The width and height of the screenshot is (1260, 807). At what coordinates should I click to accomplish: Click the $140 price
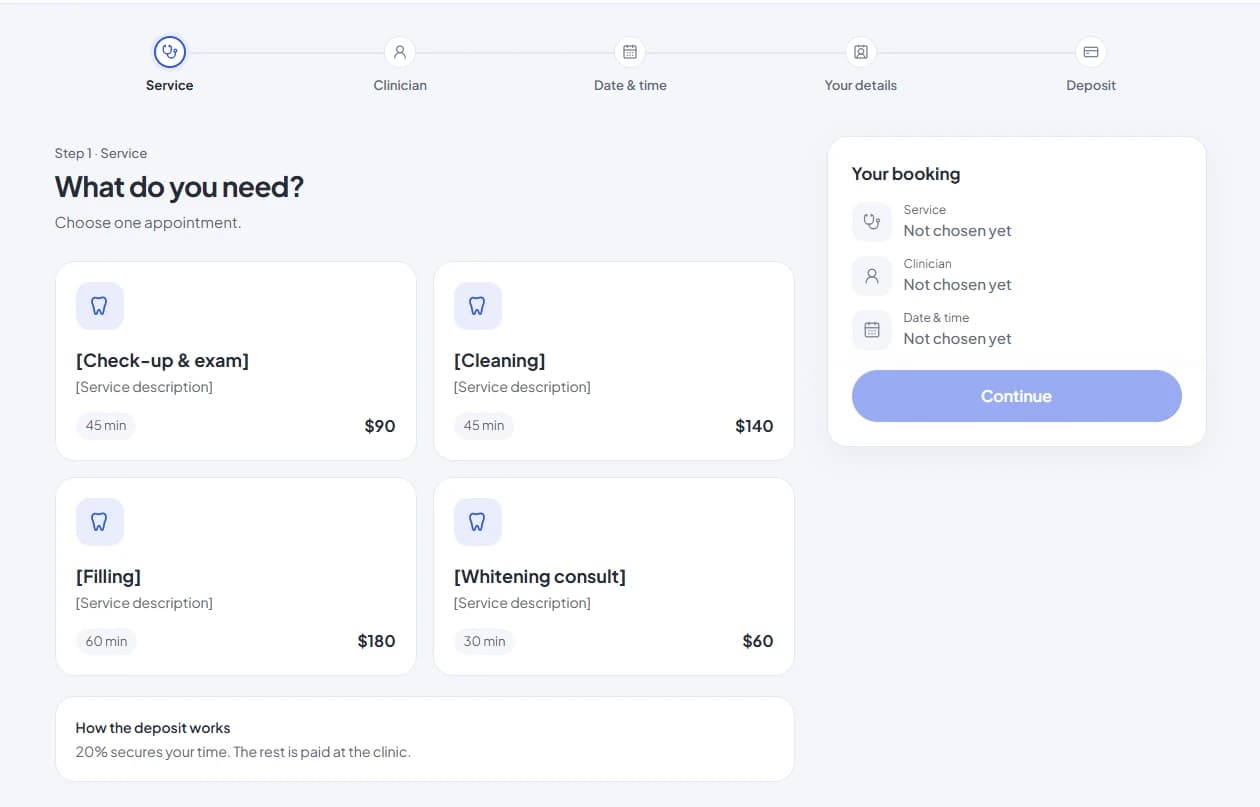pyautogui.click(x=754, y=426)
